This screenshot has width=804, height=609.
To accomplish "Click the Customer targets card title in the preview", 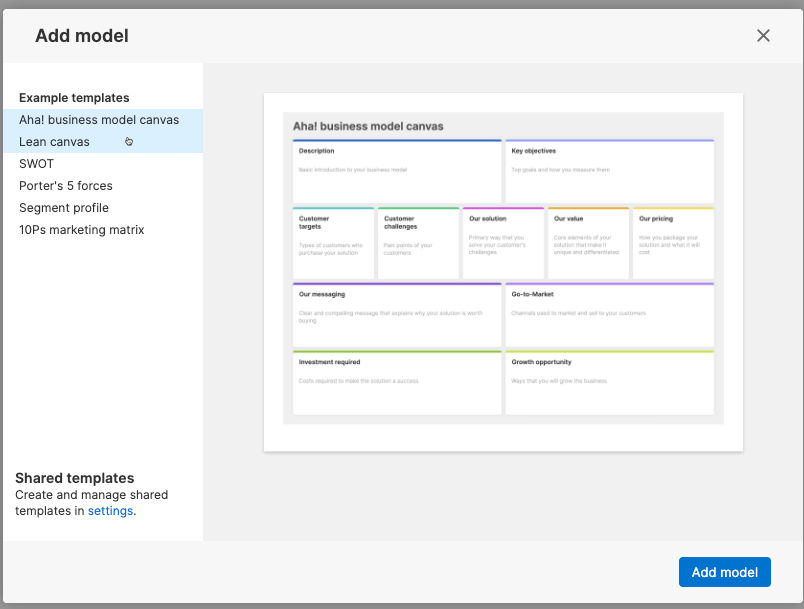I will click(314, 222).
